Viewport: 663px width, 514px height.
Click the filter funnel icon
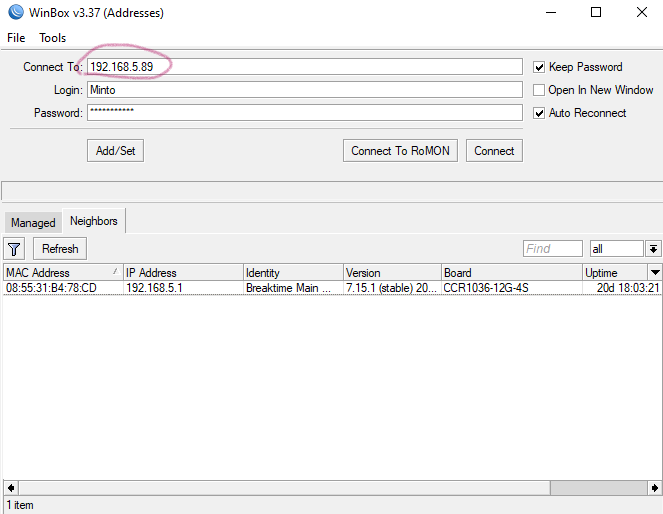(x=14, y=249)
